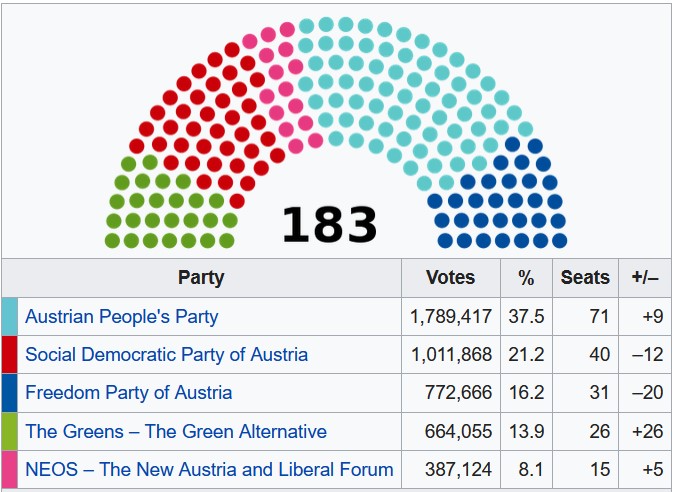Click the 1,789,417 votes cell
The image size is (679, 492).
(451, 317)
